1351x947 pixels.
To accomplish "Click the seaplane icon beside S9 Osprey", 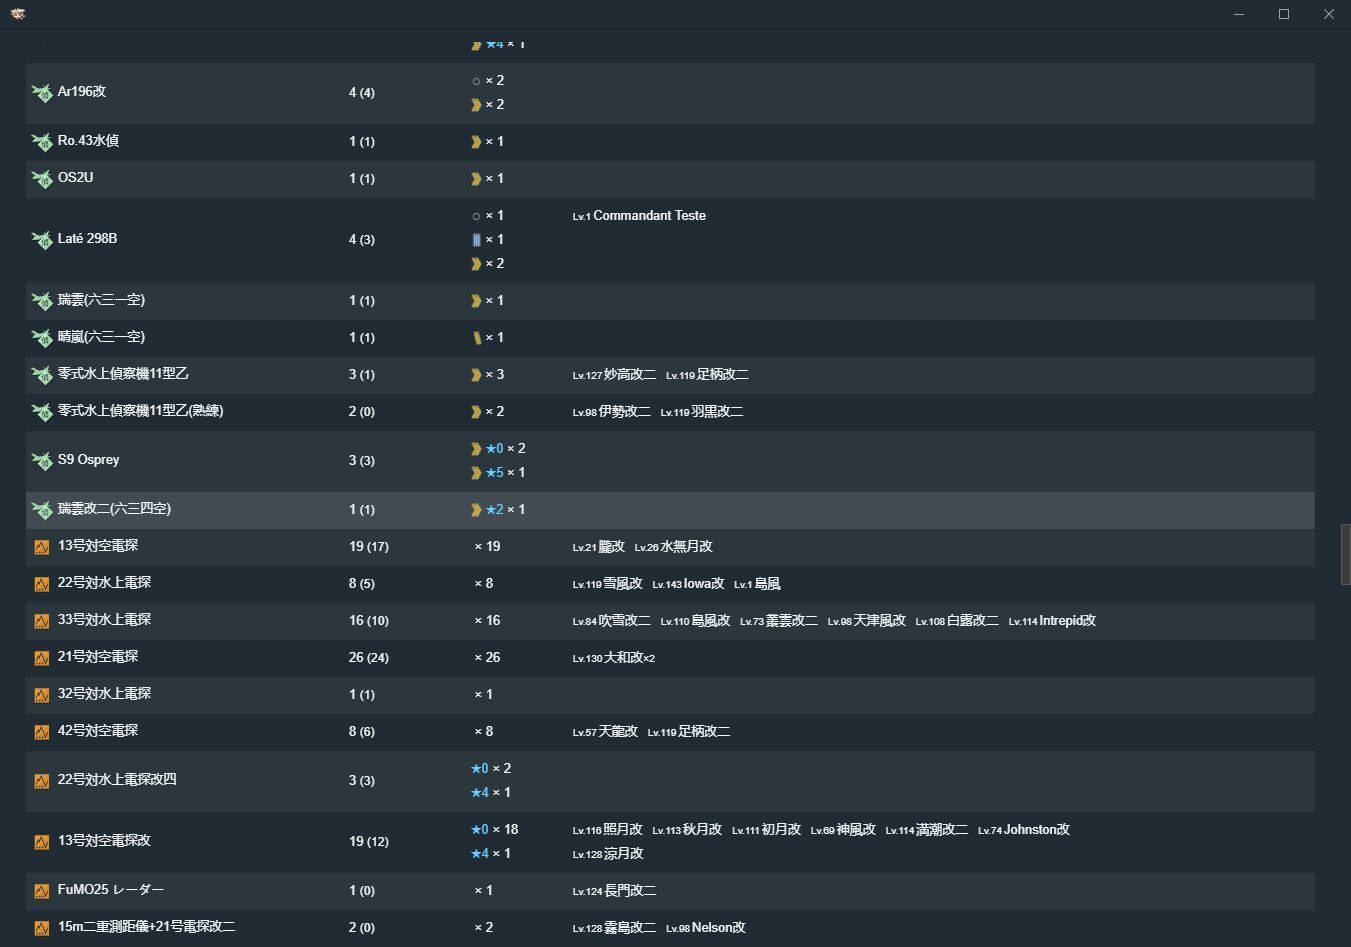I will [42, 461].
